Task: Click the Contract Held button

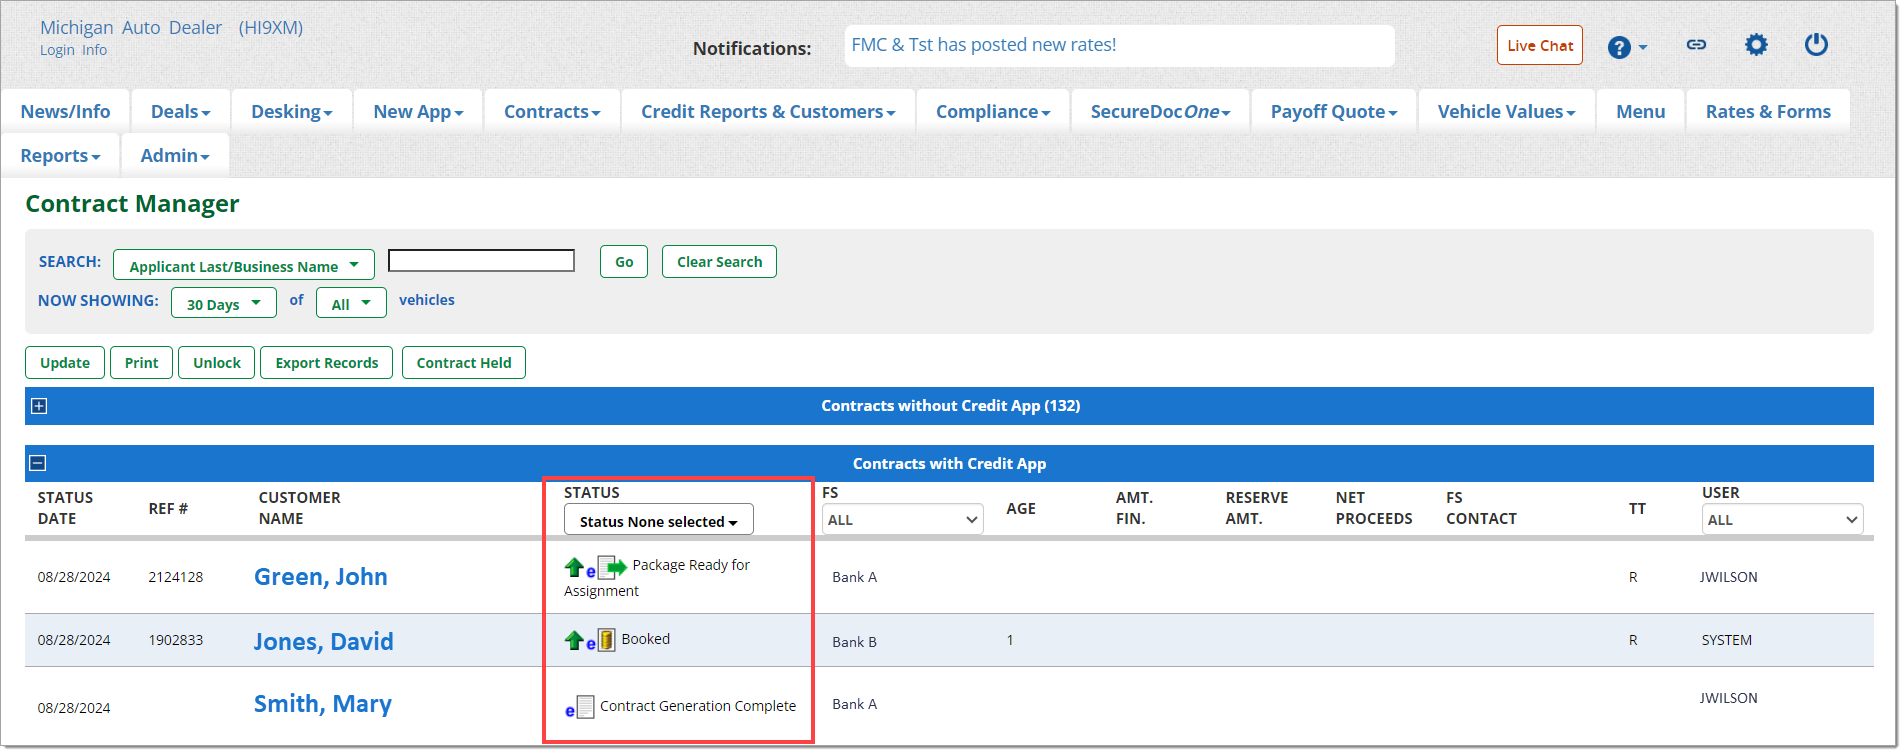Action: [x=464, y=363]
